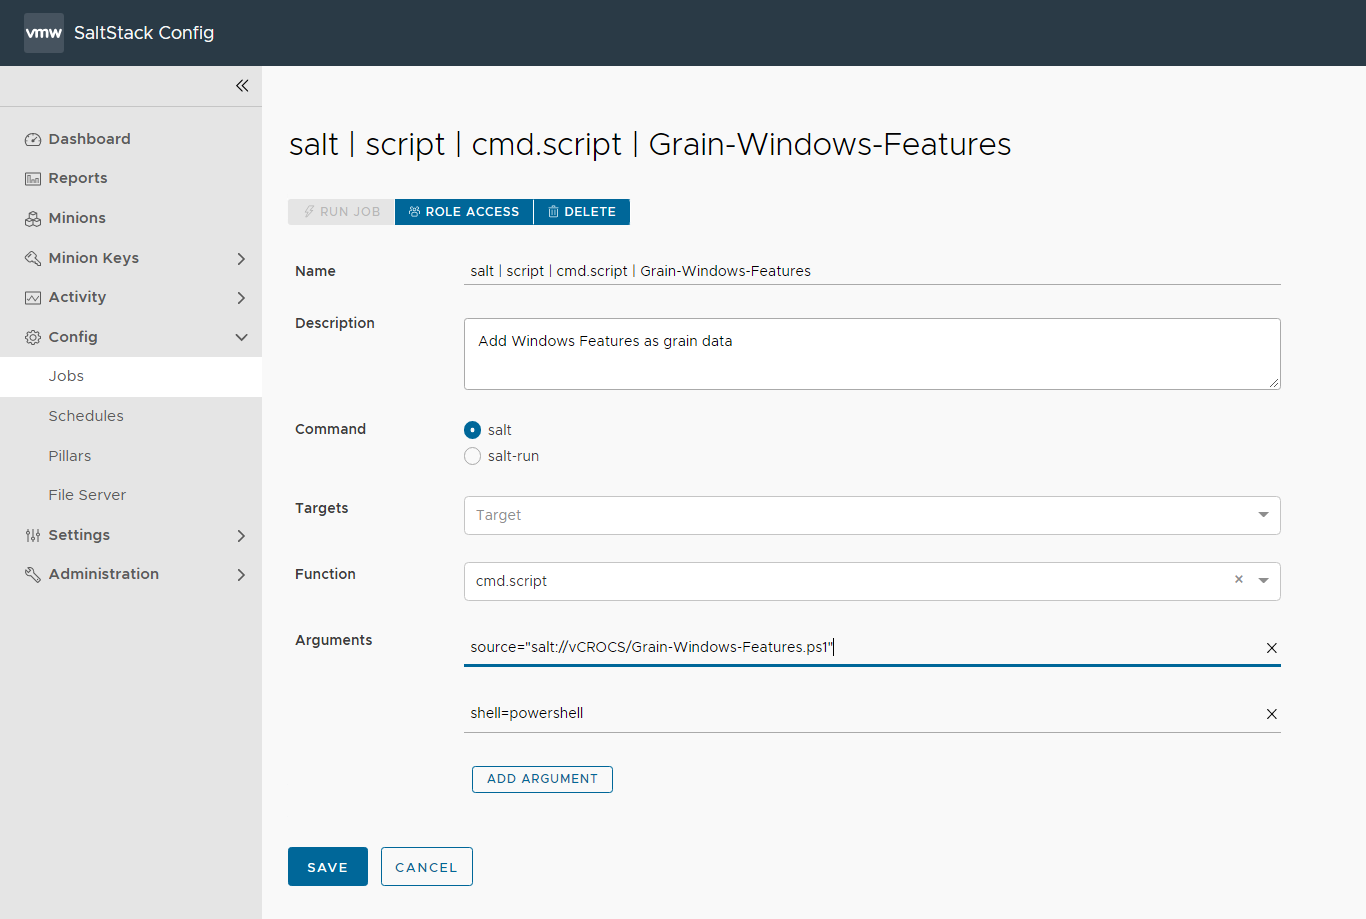1366x919 pixels.
Task: Open Role Access for this job
Action: click(464, 212)
